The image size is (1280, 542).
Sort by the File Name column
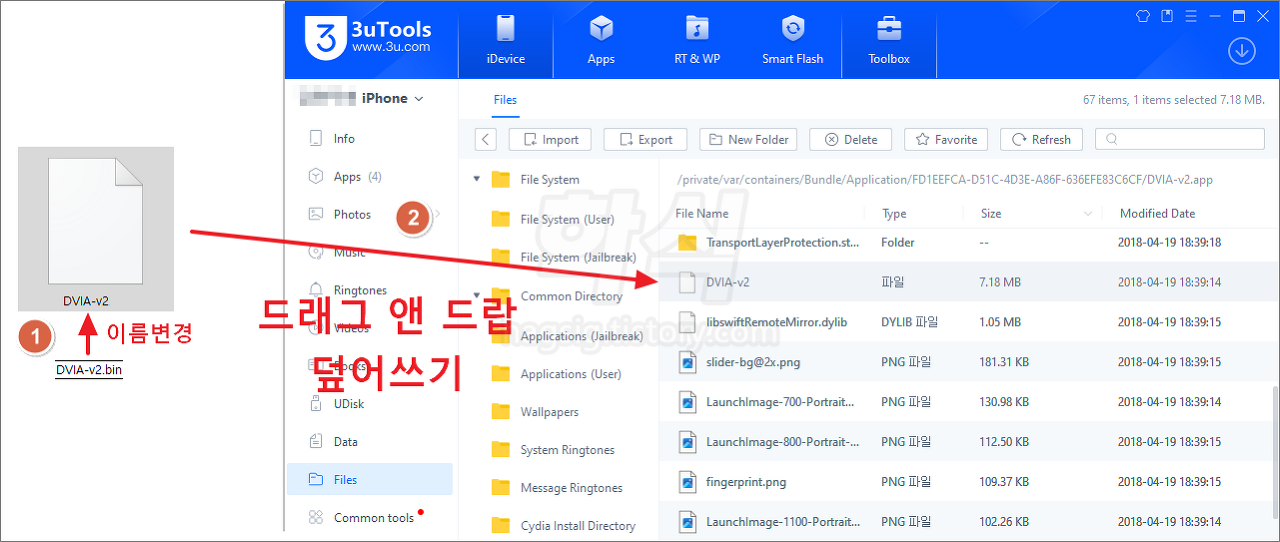(x=702, y=213)
